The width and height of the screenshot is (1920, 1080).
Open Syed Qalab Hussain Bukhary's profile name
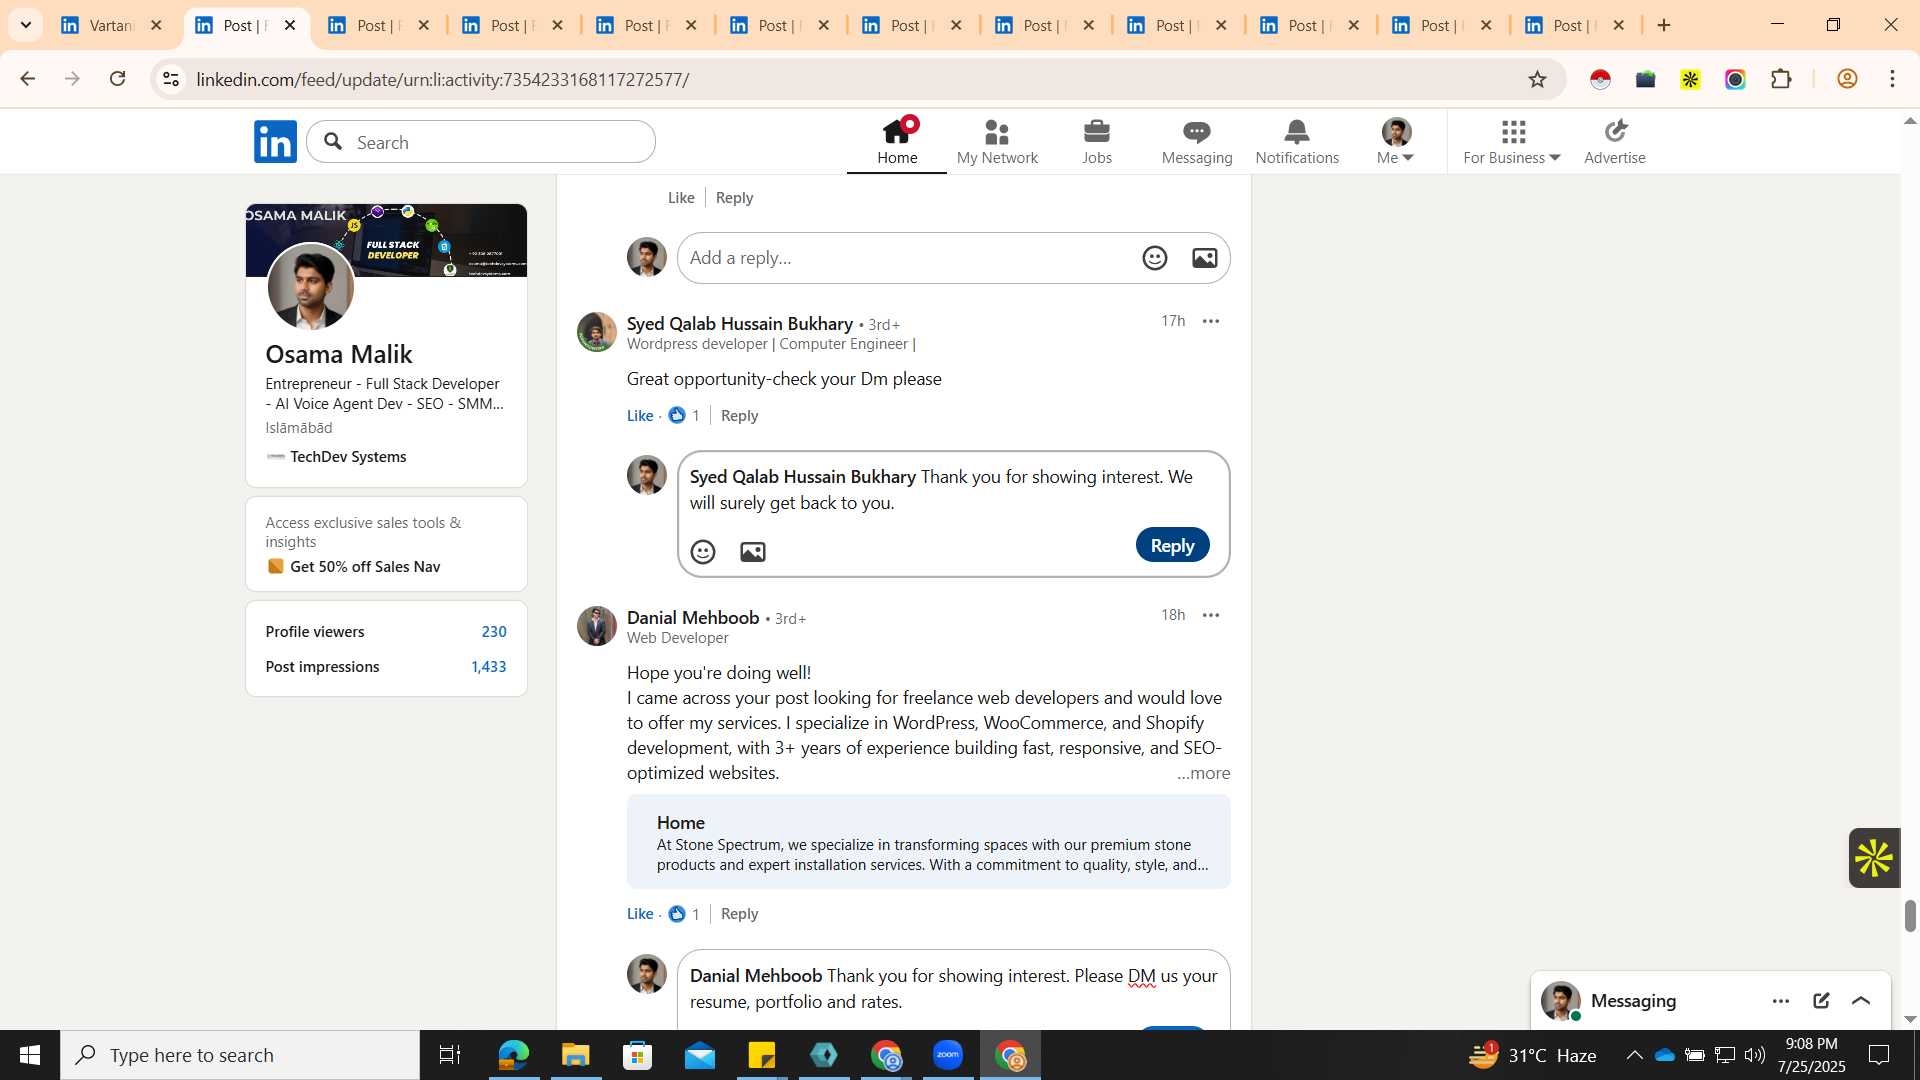point(739,323)
